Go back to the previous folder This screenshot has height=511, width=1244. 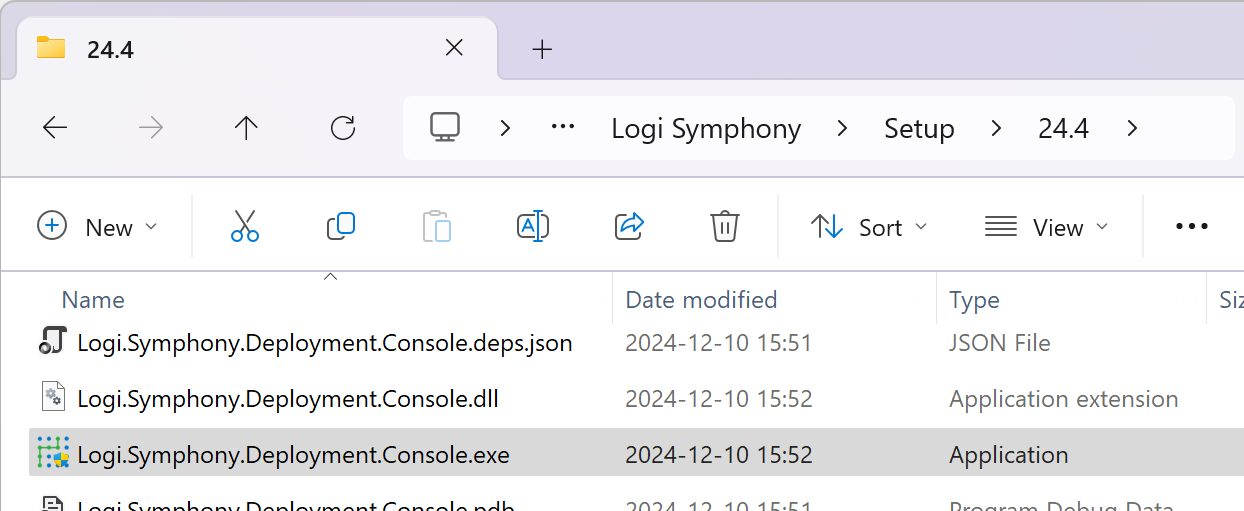[x=55, y=128]
